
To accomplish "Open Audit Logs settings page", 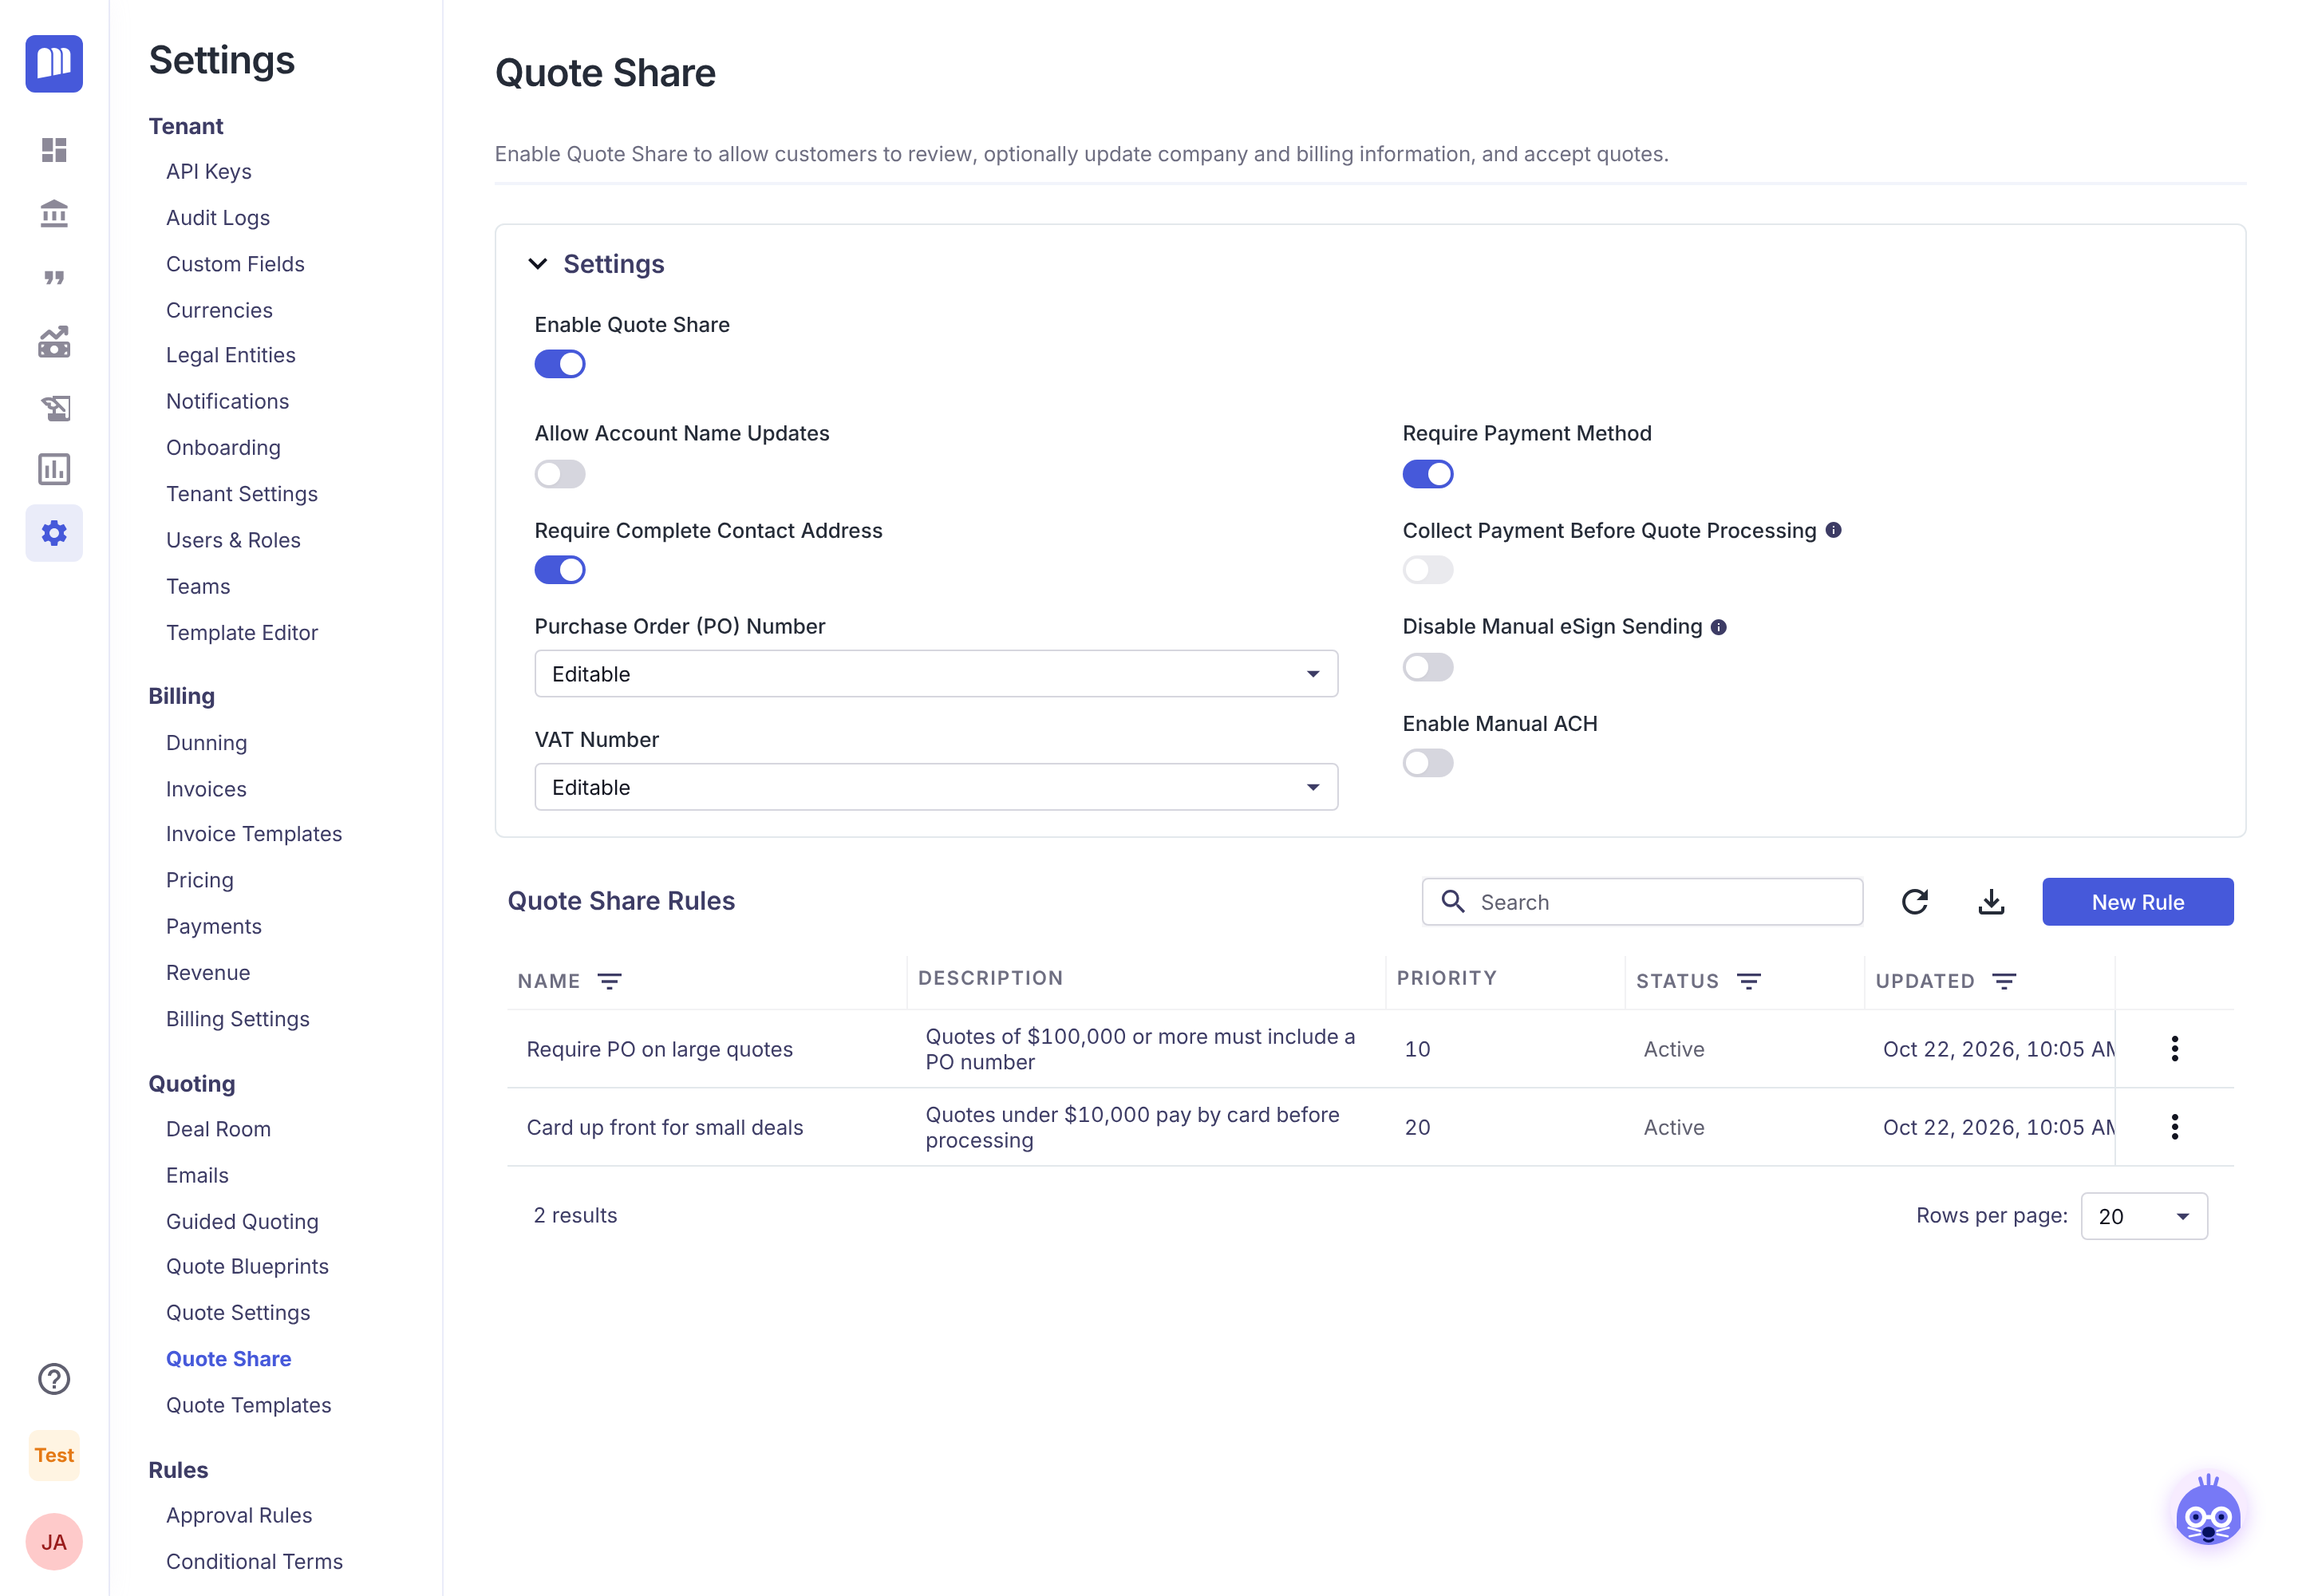I will pyautogui.click(x=218, y=218).
